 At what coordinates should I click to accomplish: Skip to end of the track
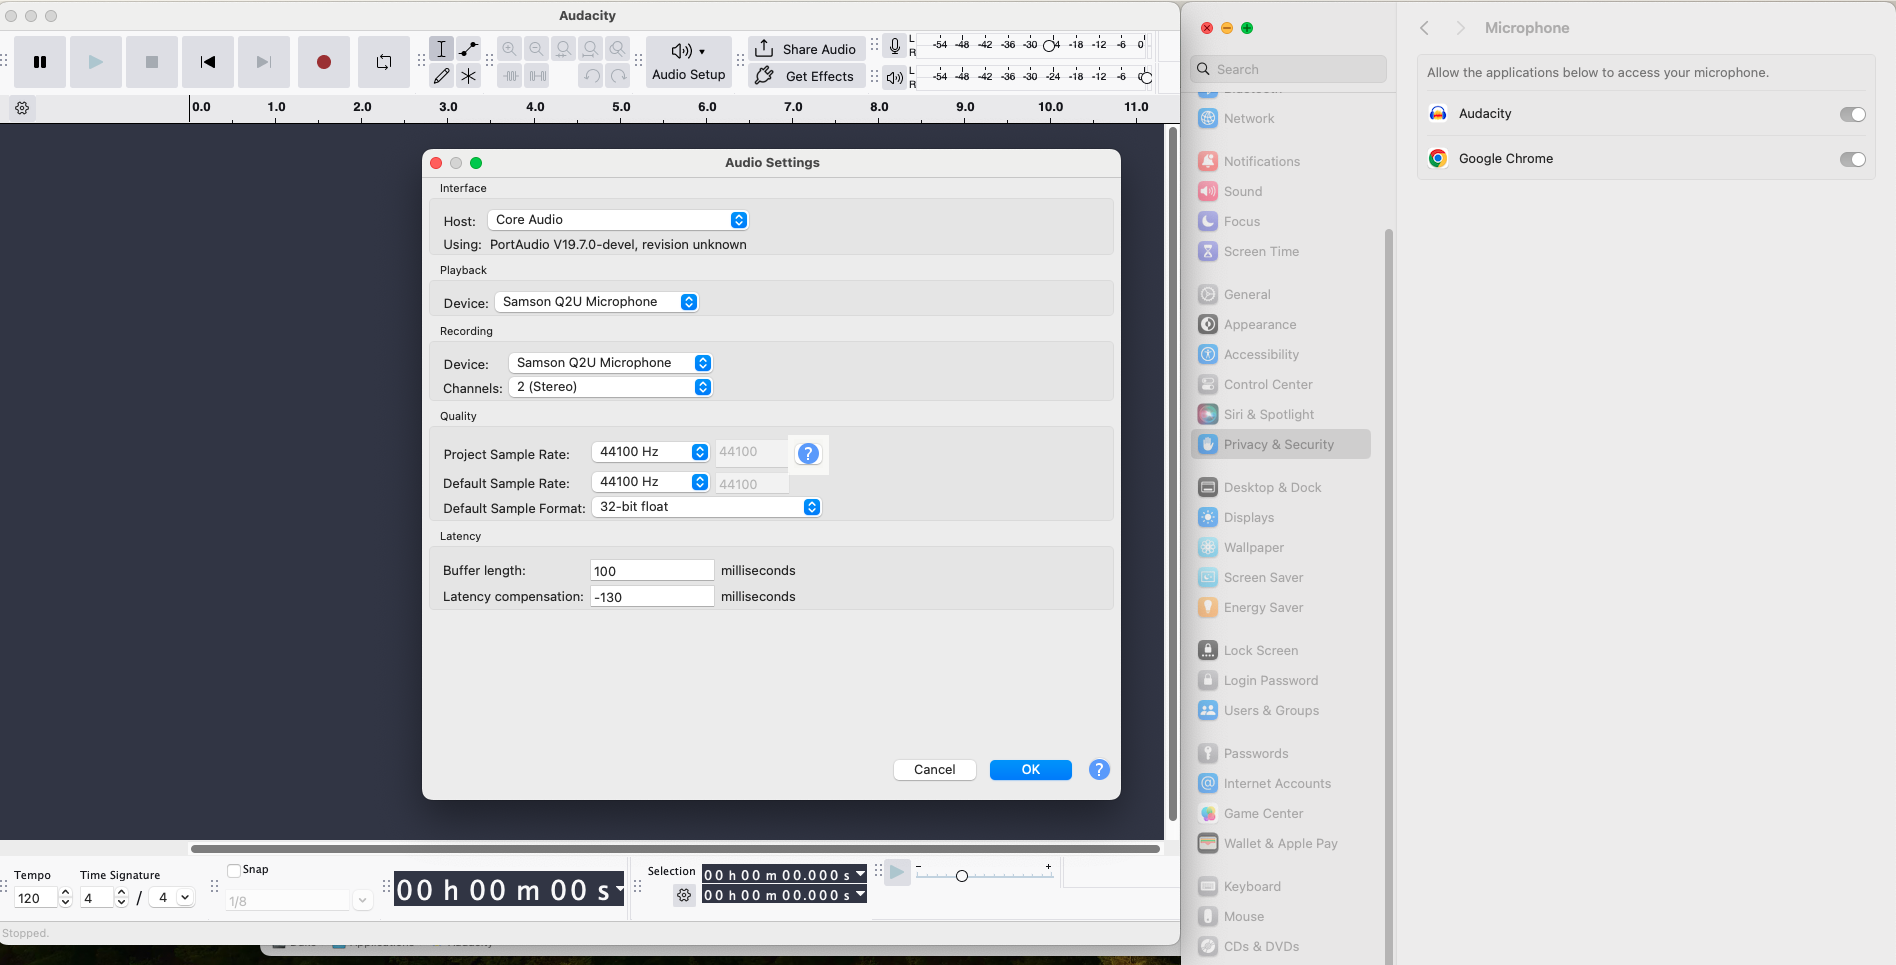[x=264, y=62]
